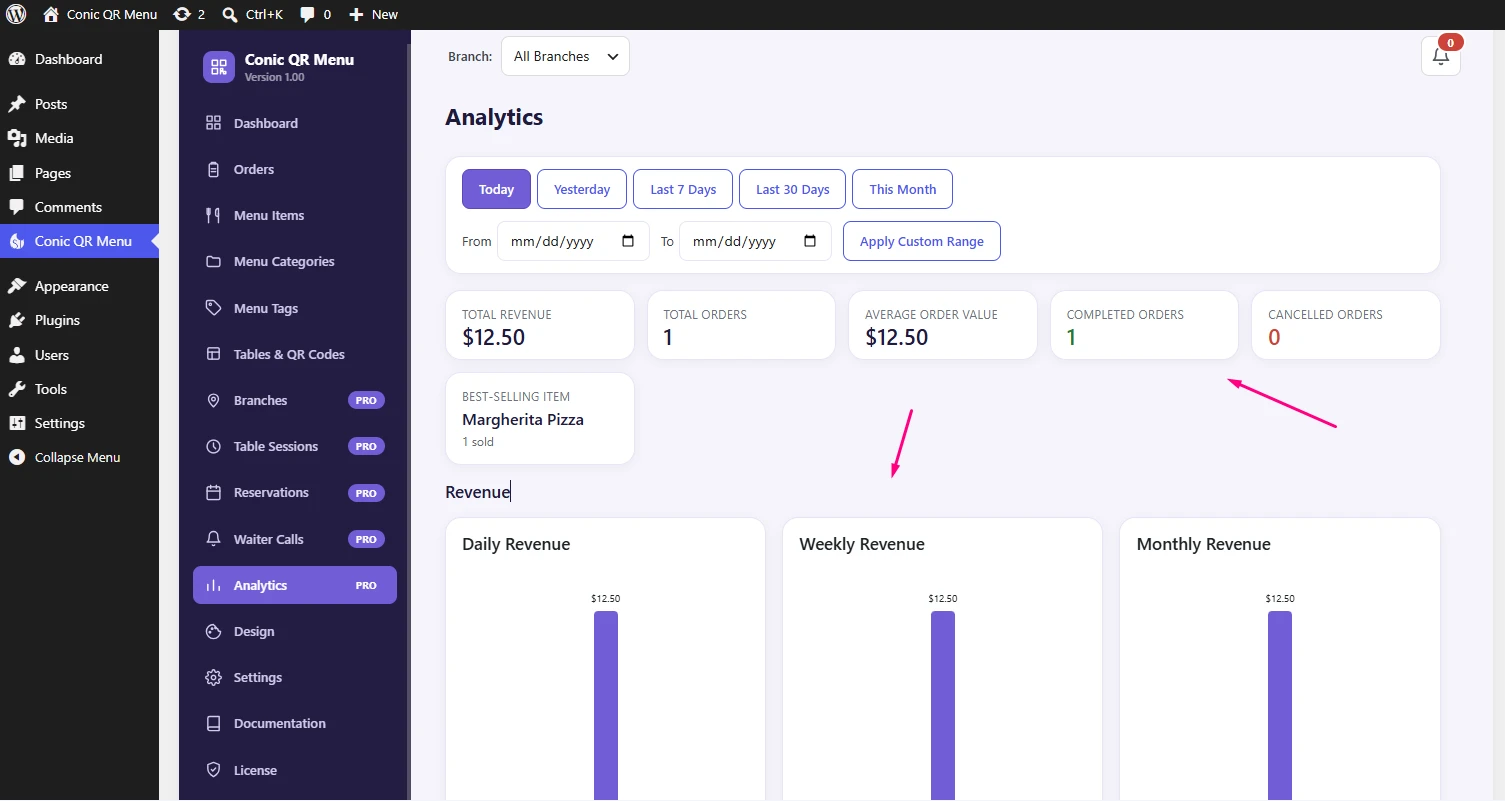Open WordPress Settings menu item
This screenshot has height=801, width=1505.
pyautogui.click(x=79, y=423)
